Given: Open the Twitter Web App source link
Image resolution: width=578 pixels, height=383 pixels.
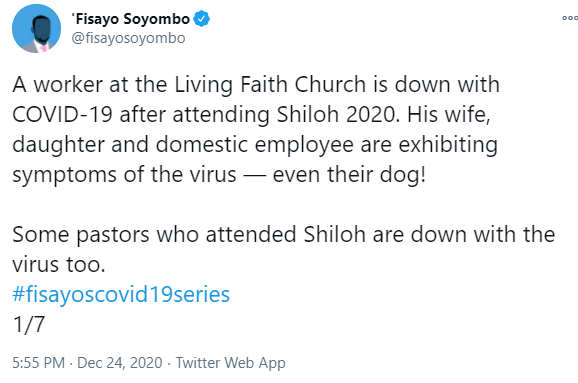Looking at the screenshot, I should coord(230,363).
